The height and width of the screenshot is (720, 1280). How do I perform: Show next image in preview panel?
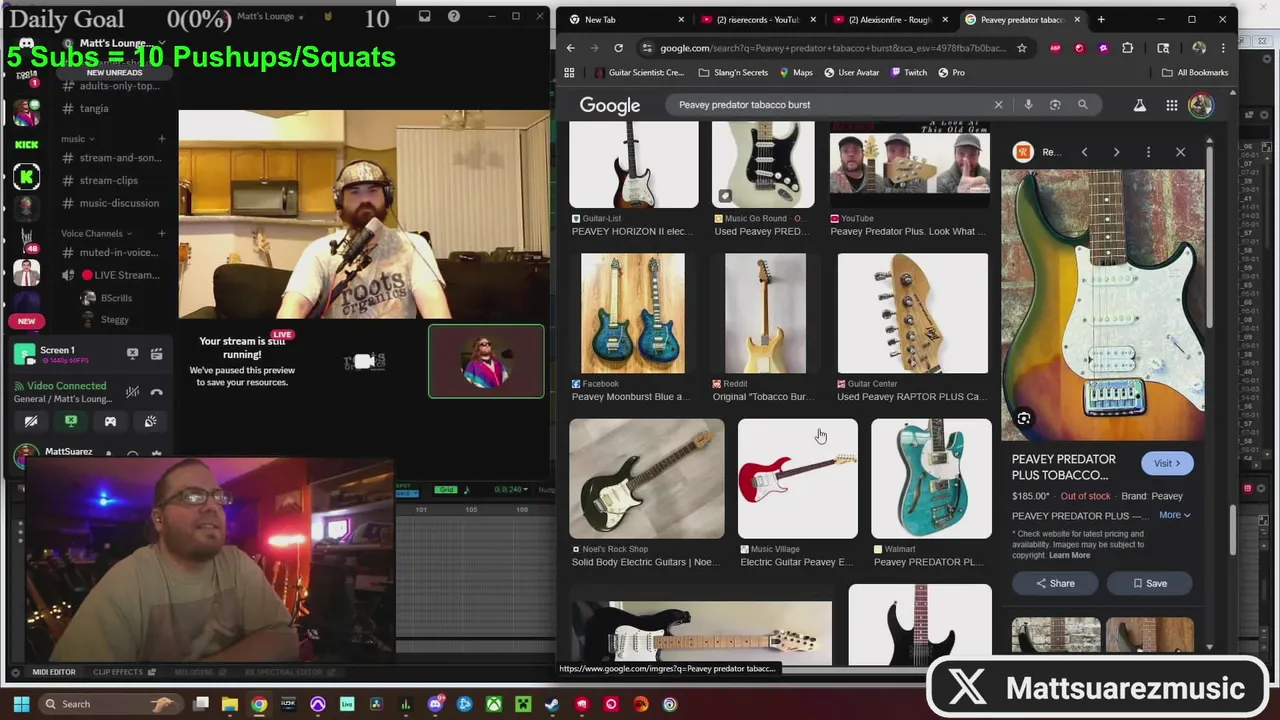click(1116, 152)
